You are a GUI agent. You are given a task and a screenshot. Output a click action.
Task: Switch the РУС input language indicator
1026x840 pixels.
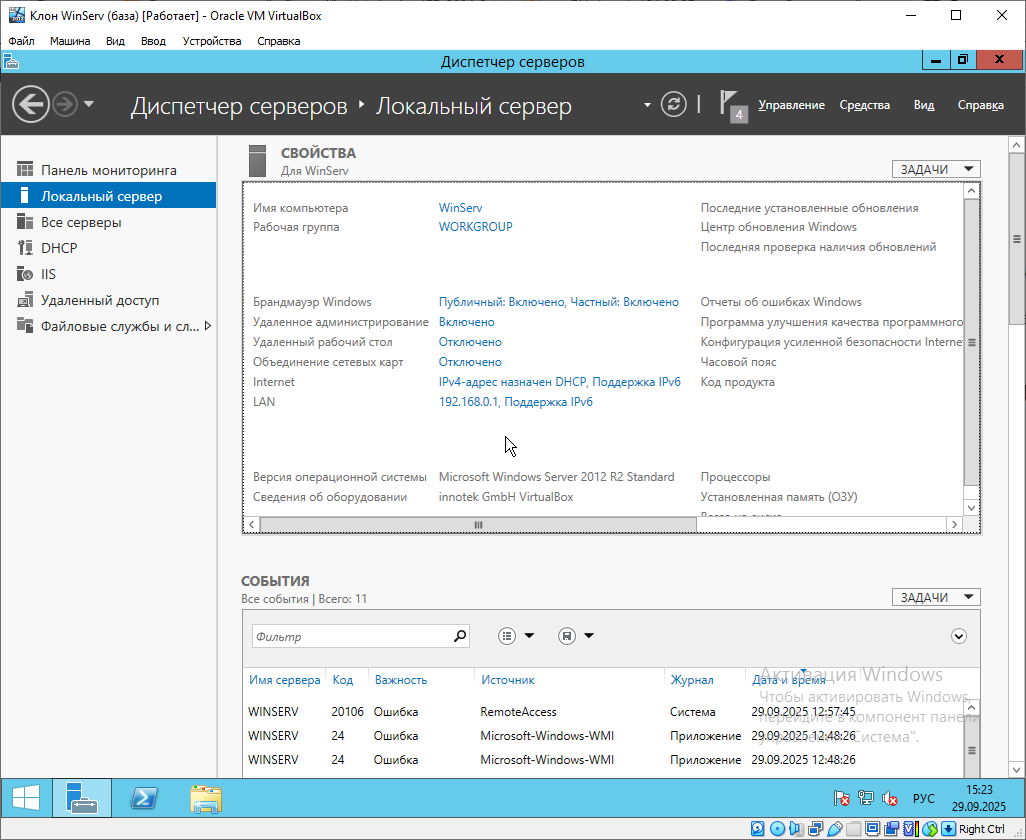coord(923,798)
